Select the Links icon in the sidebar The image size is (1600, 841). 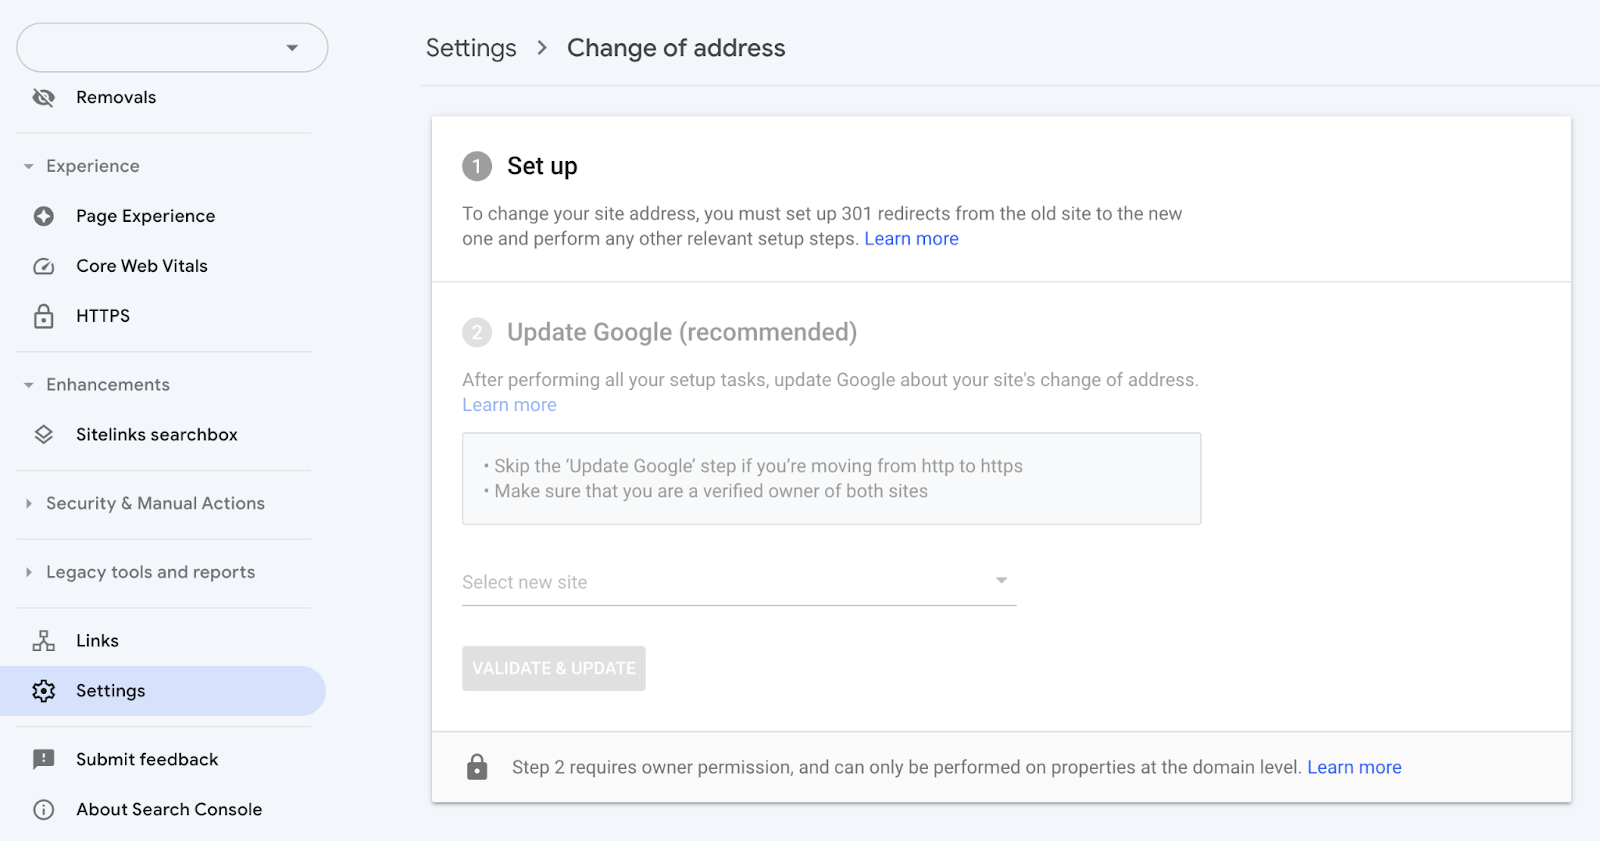44,640
